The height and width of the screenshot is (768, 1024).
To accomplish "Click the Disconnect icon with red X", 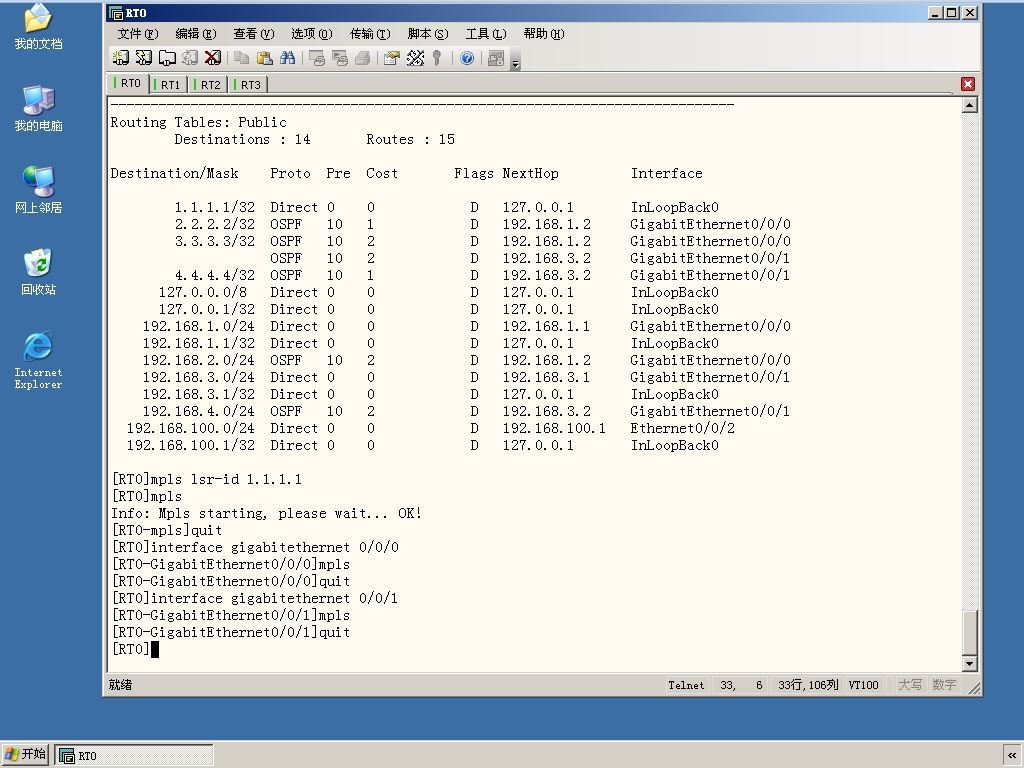I will [x=213, y=58].
